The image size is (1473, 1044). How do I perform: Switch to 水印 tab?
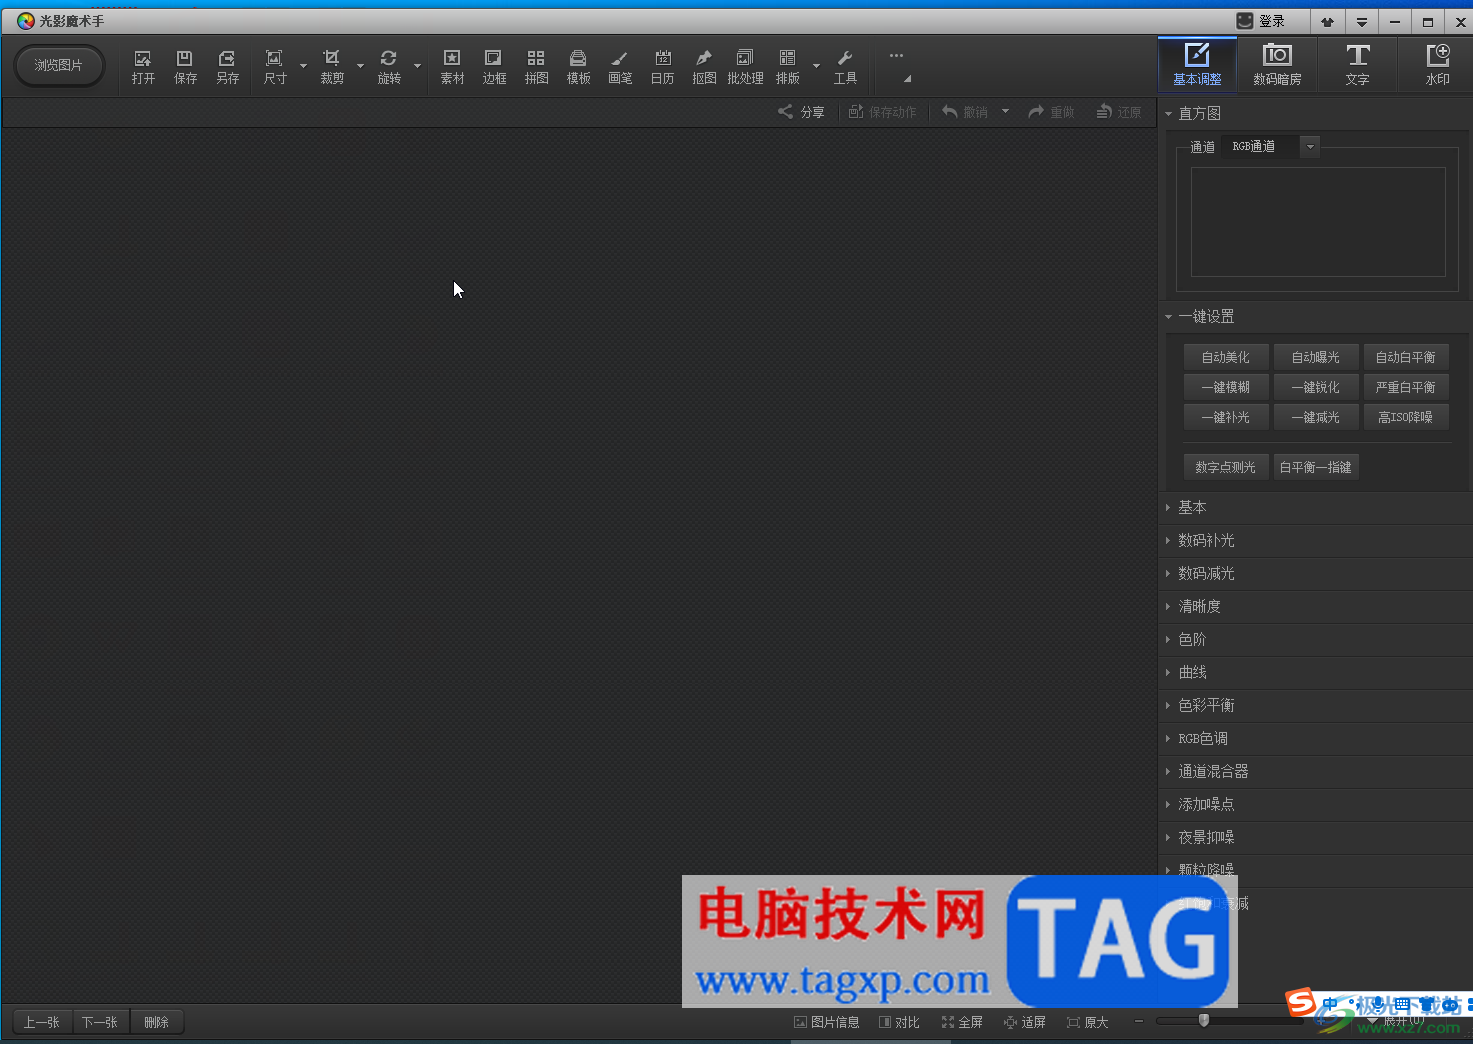(1437, 65)
